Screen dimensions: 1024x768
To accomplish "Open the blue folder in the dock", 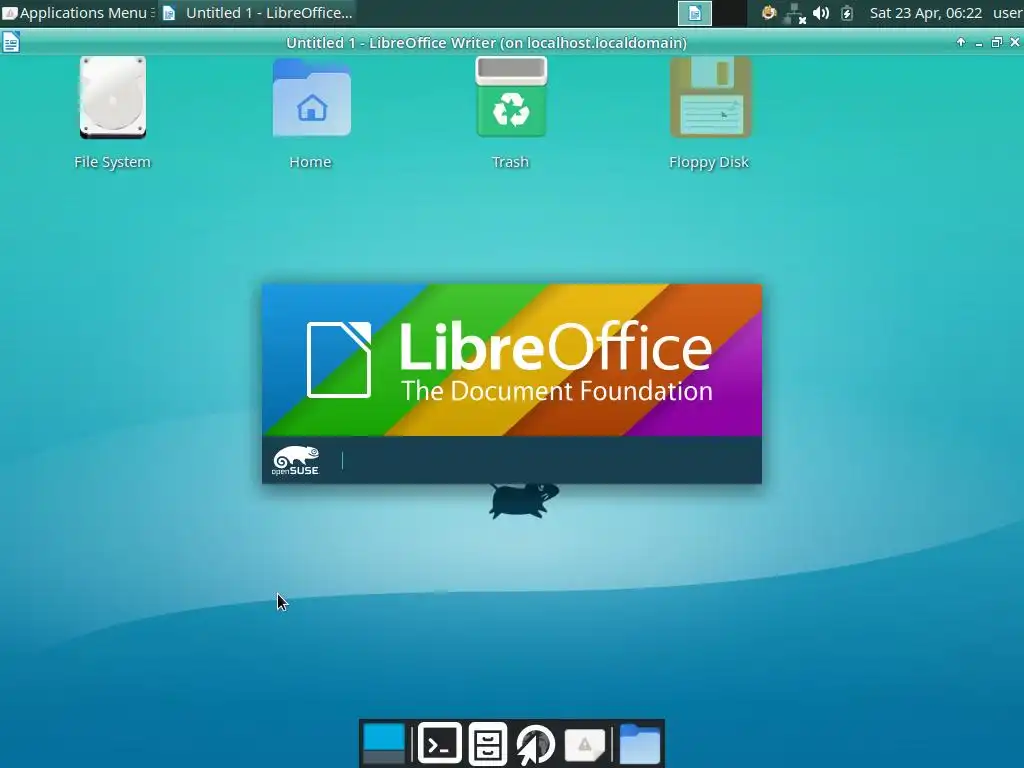I will click(639, 744).
